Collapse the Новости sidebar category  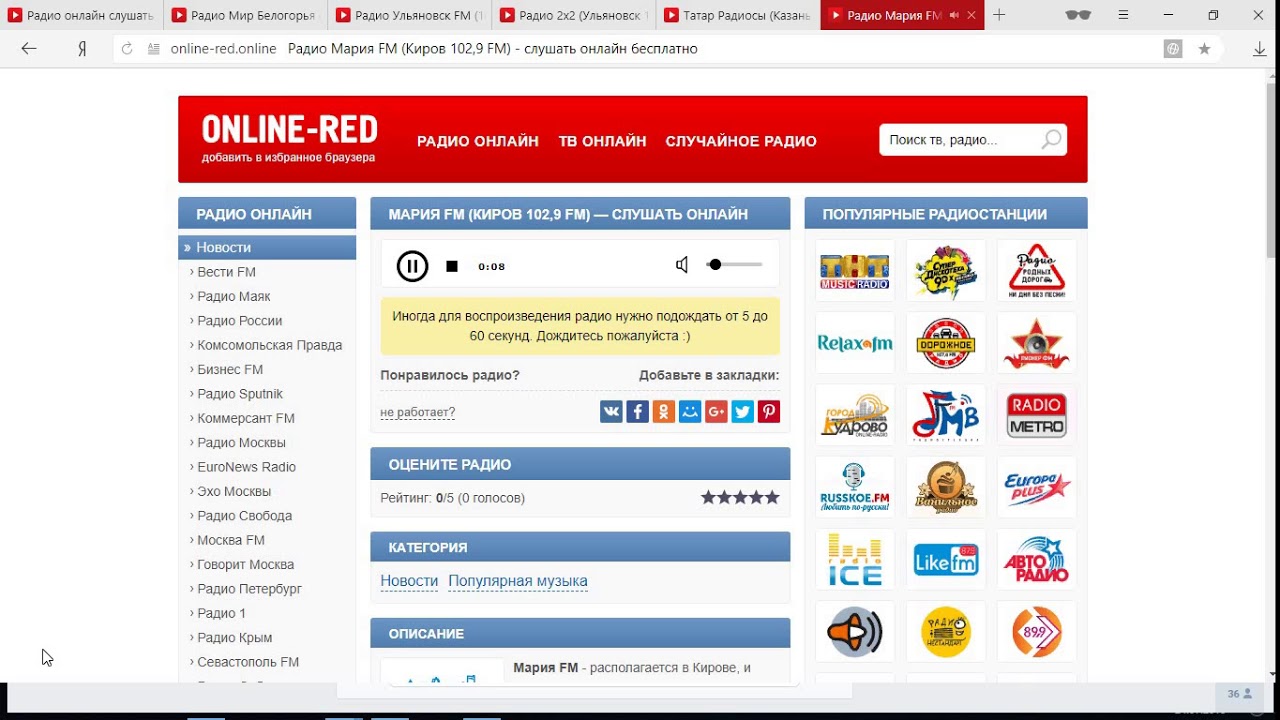(x=267, y=247)
